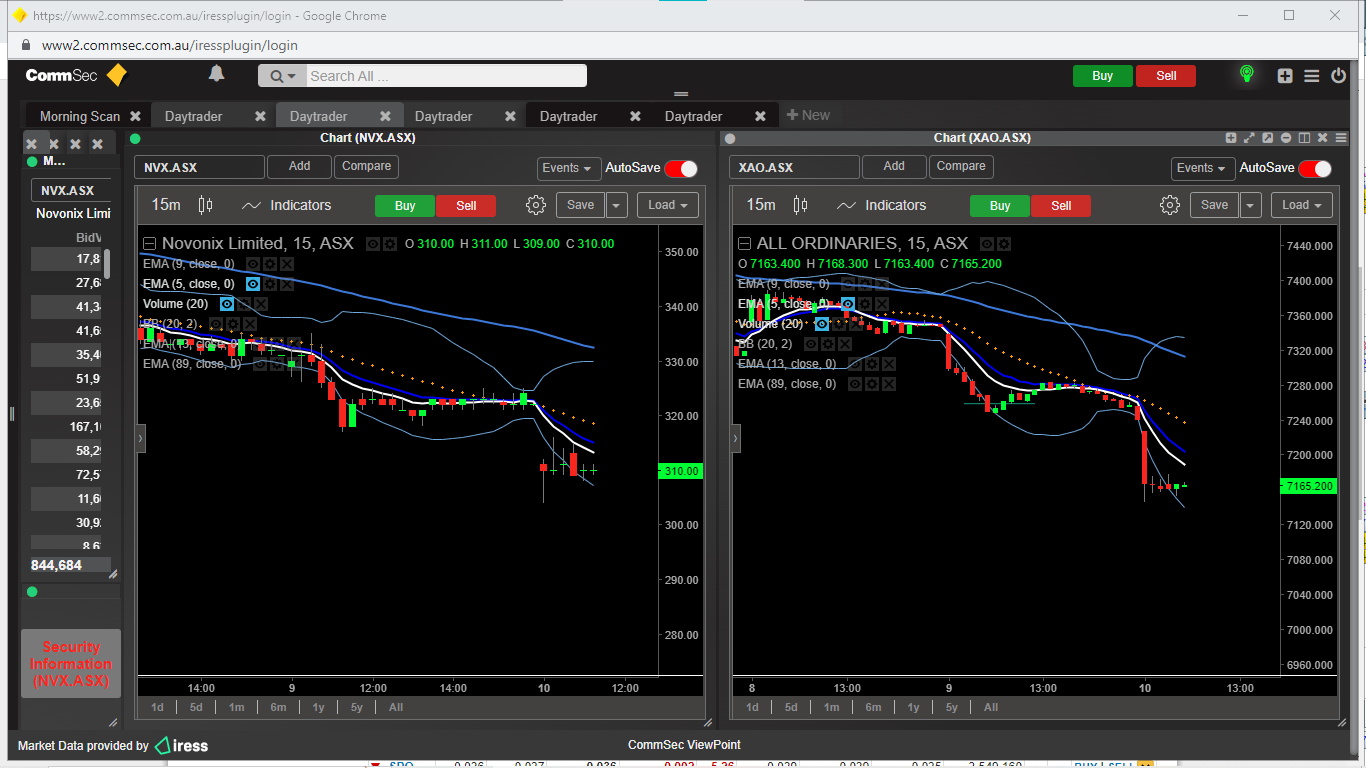Click the split-panel icon in XAO title bar

(x=1303, y=138)
